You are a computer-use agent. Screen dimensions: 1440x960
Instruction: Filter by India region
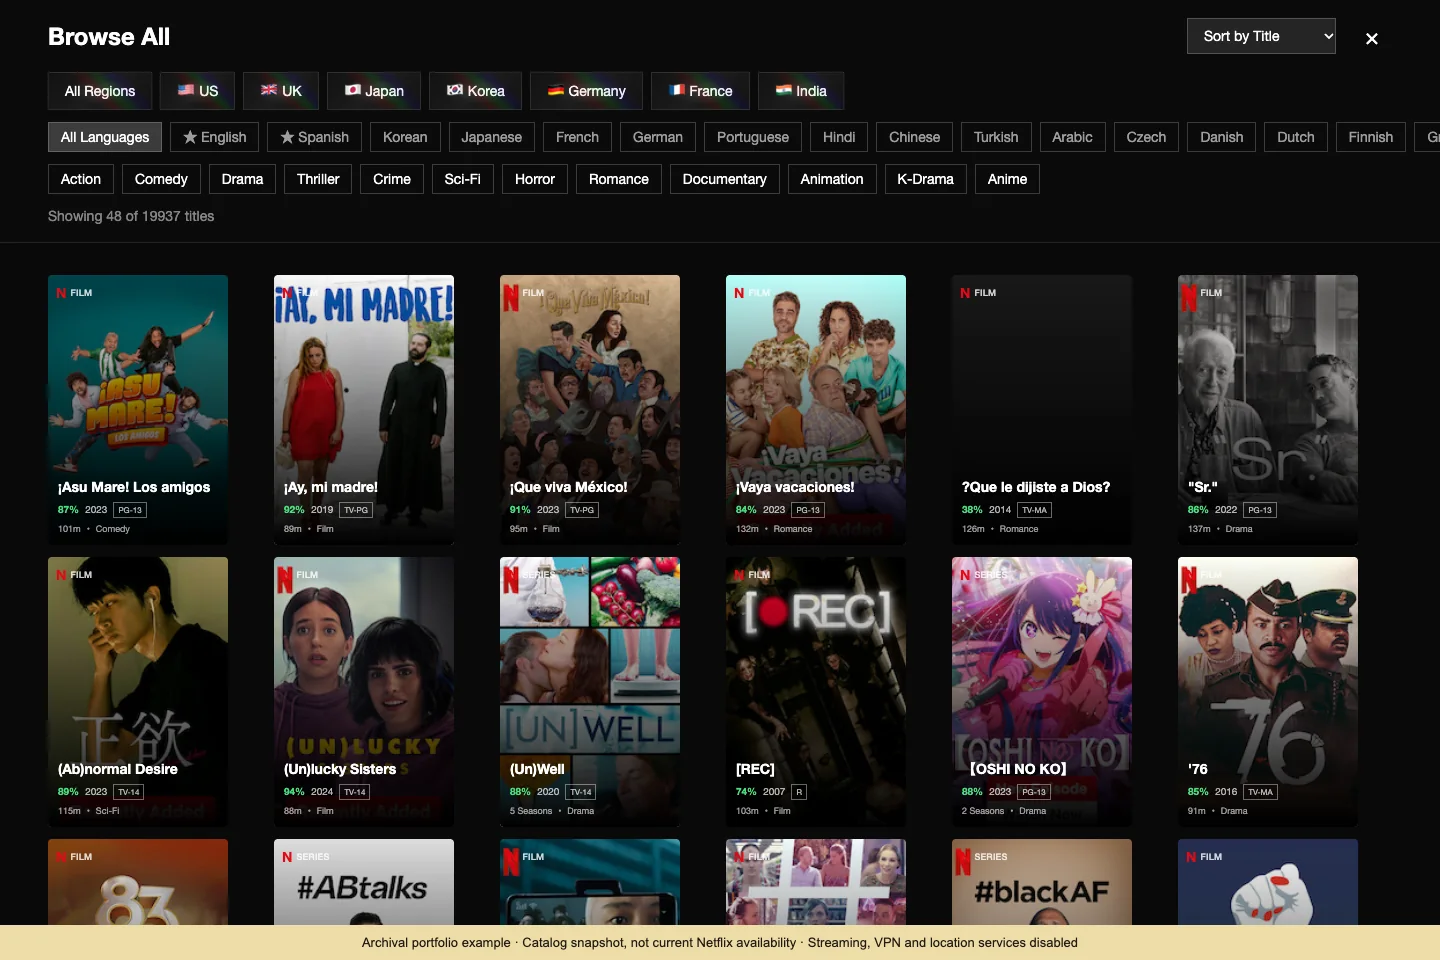tap(801, 91)
